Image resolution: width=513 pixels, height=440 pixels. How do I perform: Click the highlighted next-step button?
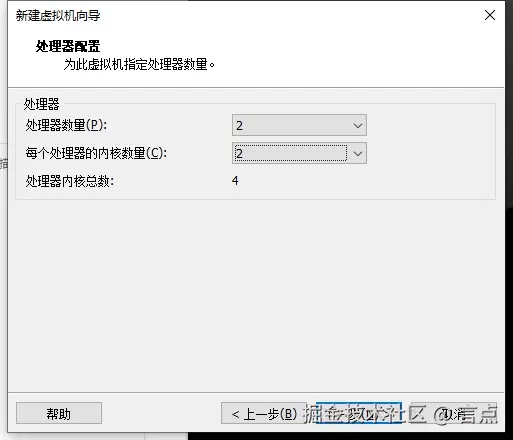pyautogui.click(x=359, y=413)
